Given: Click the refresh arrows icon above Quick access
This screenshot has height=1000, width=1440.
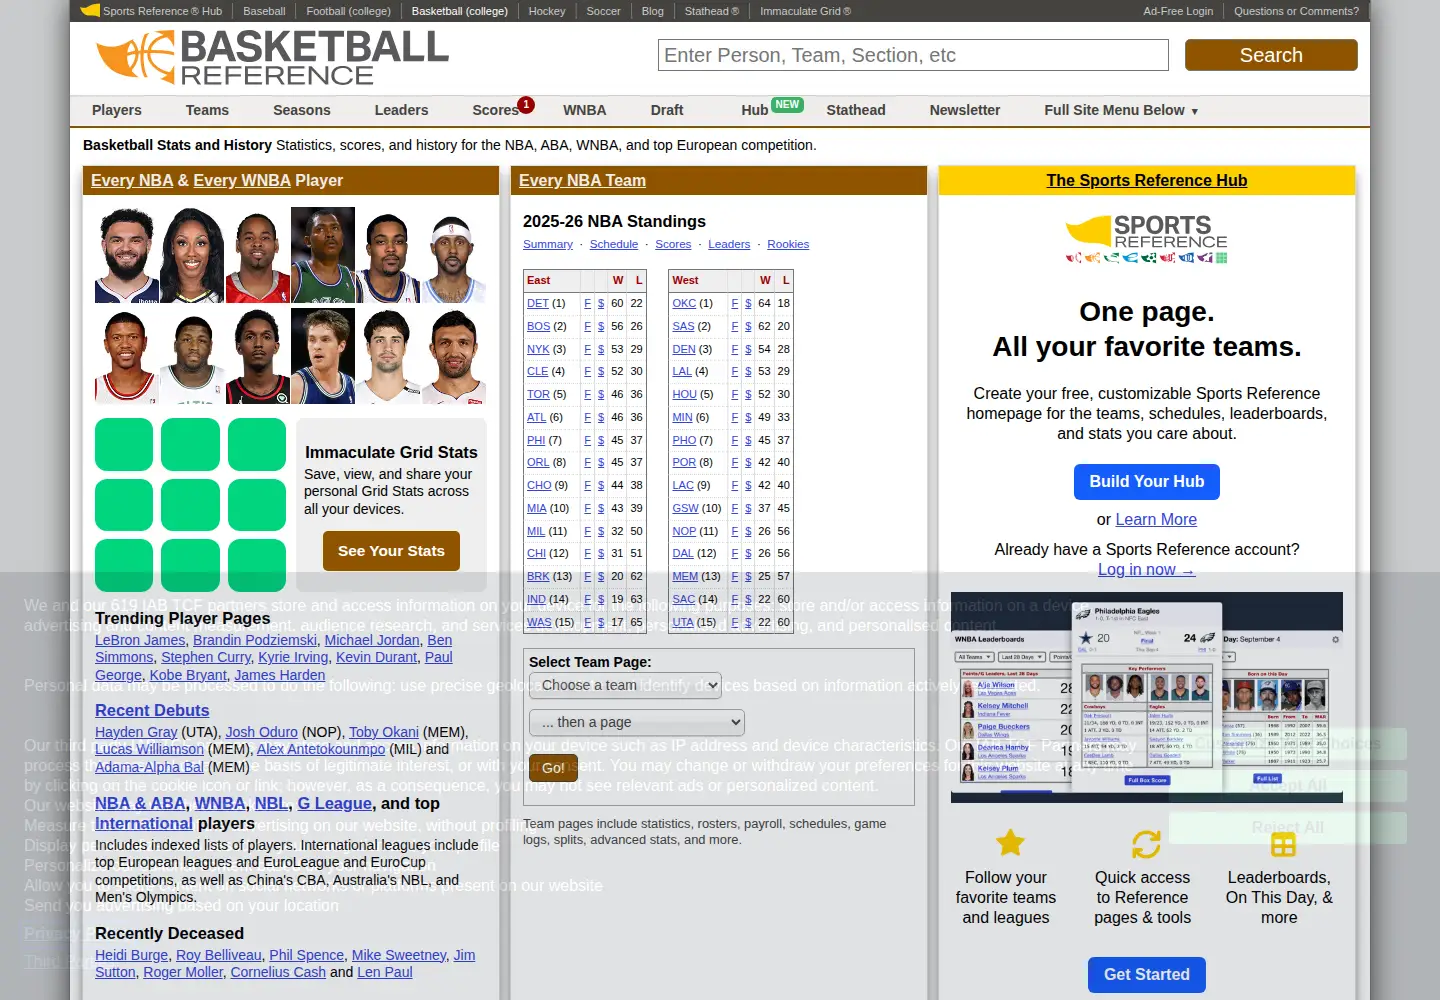Looking at the screenshot, I should click(x=1146, y=844).
